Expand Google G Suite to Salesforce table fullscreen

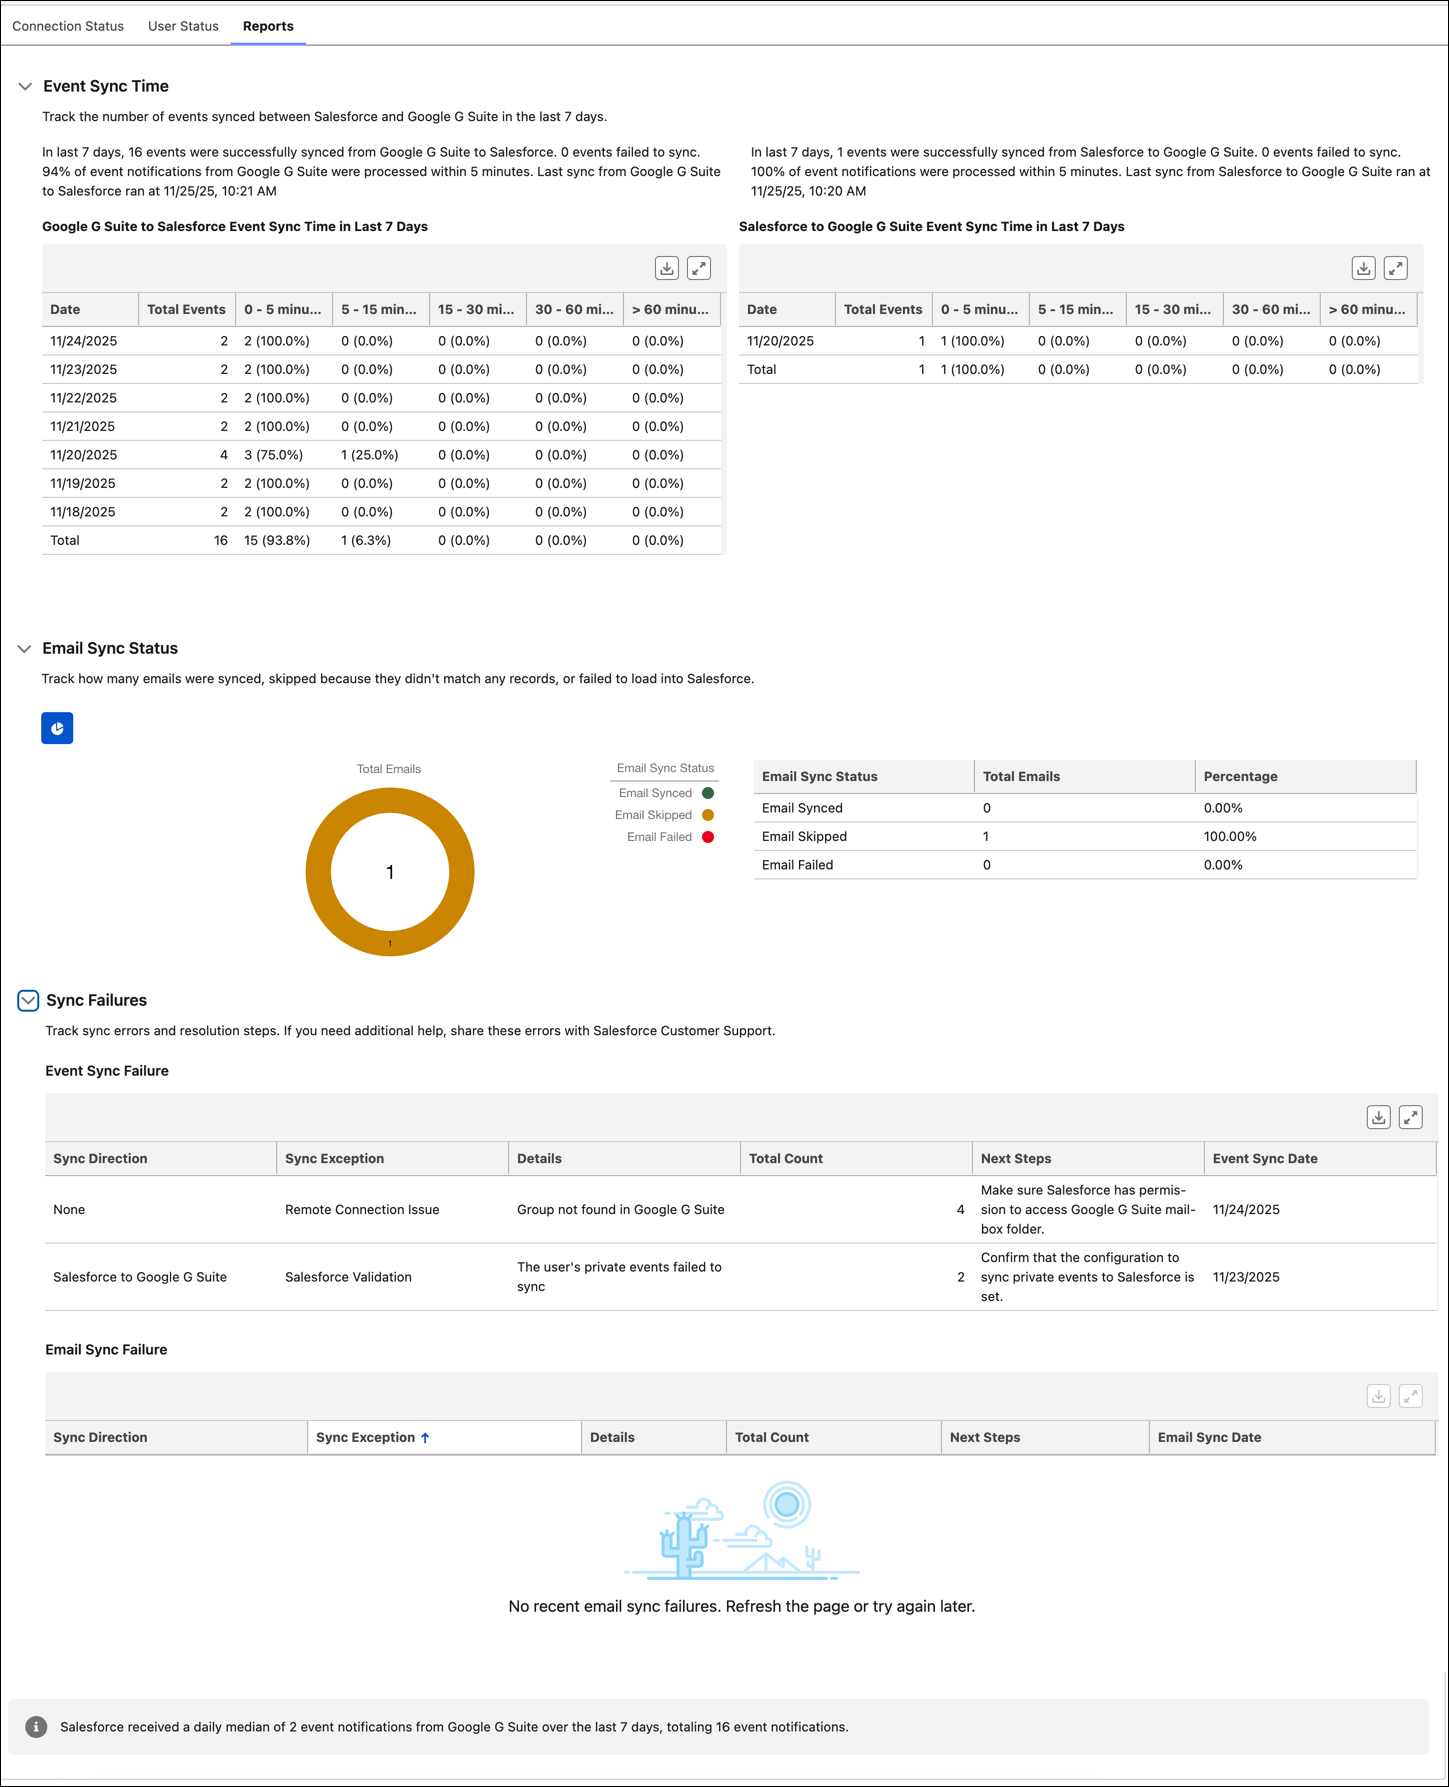coord(699,268)
